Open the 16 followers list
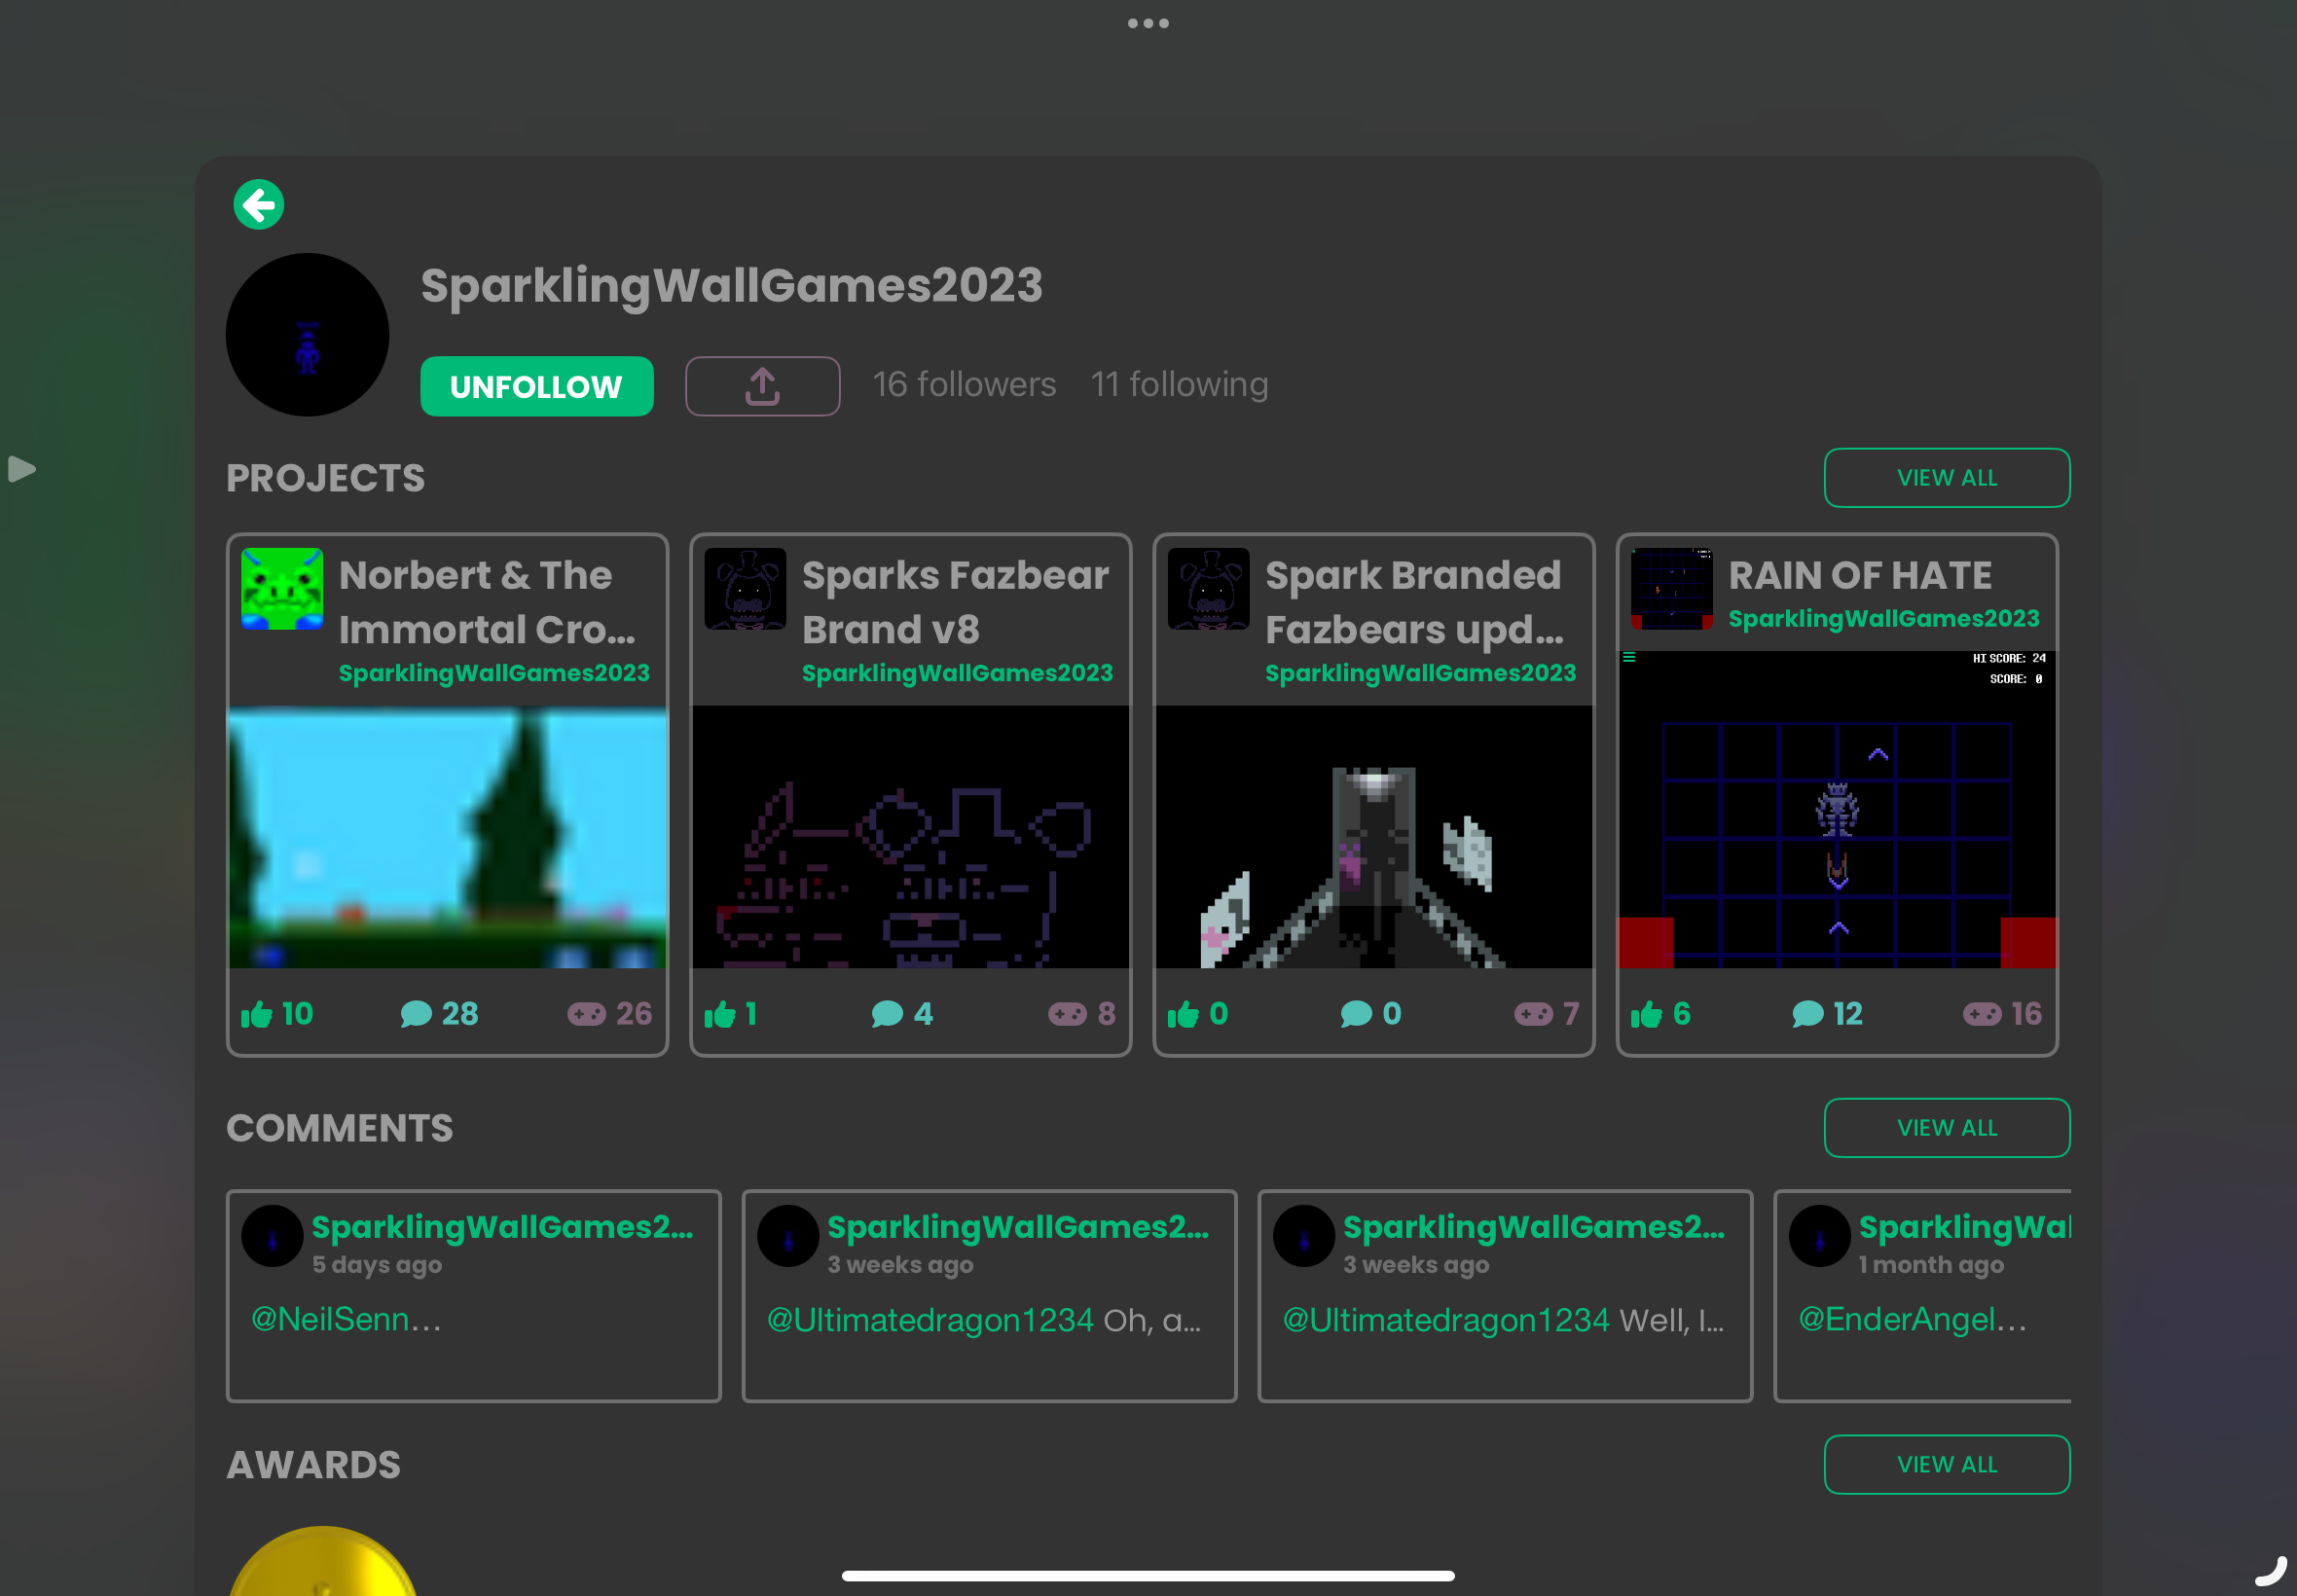This screenshot has height=1596, width=2297. pos(963,385)
